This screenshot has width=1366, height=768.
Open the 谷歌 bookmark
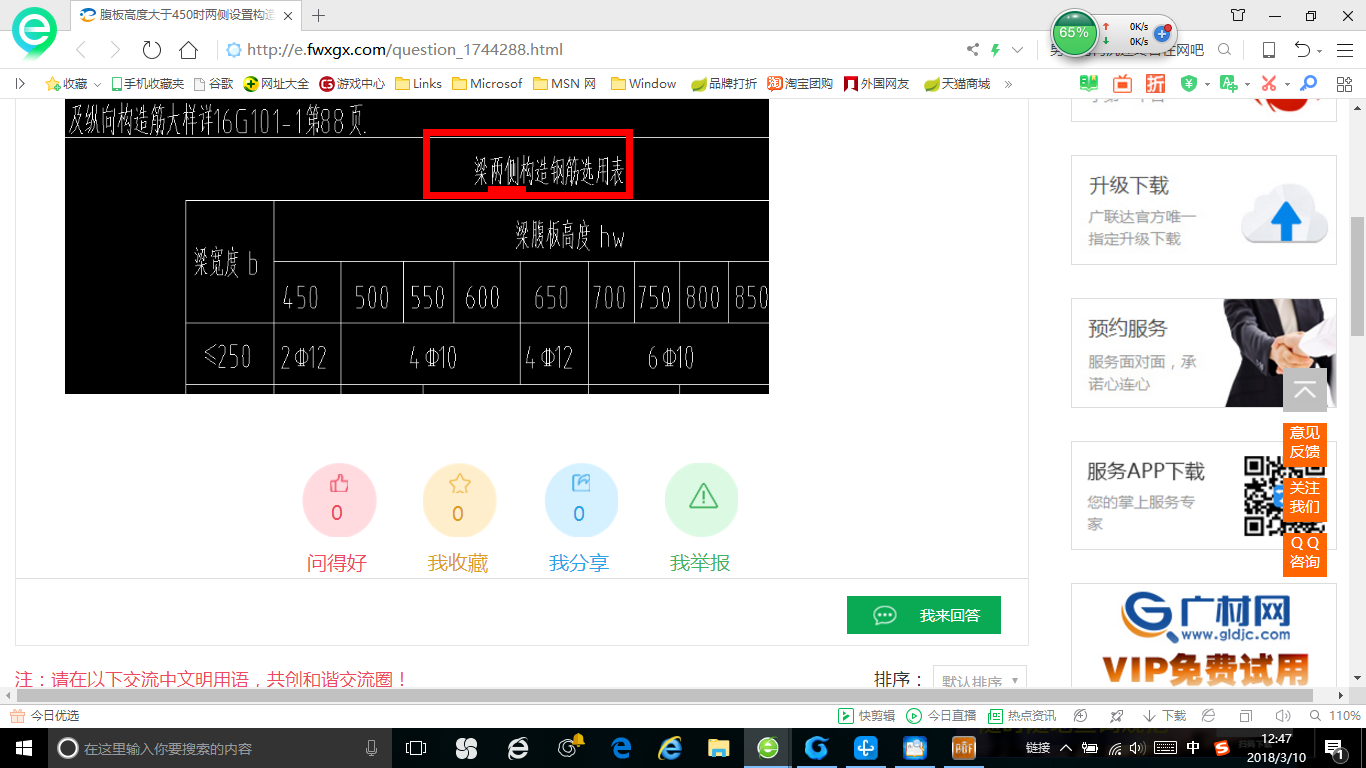[213, 84]
